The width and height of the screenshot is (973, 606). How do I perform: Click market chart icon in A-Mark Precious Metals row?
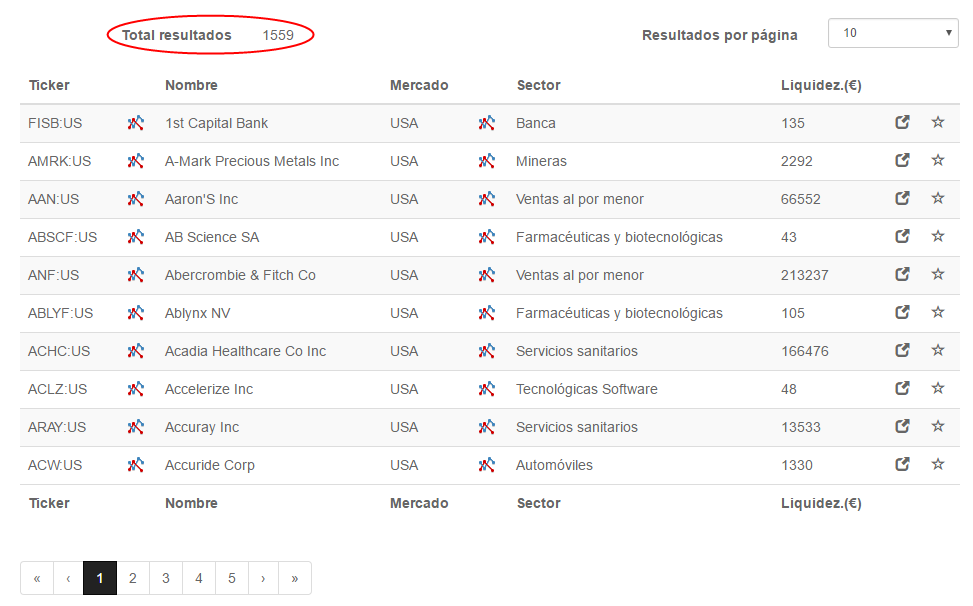486,161
